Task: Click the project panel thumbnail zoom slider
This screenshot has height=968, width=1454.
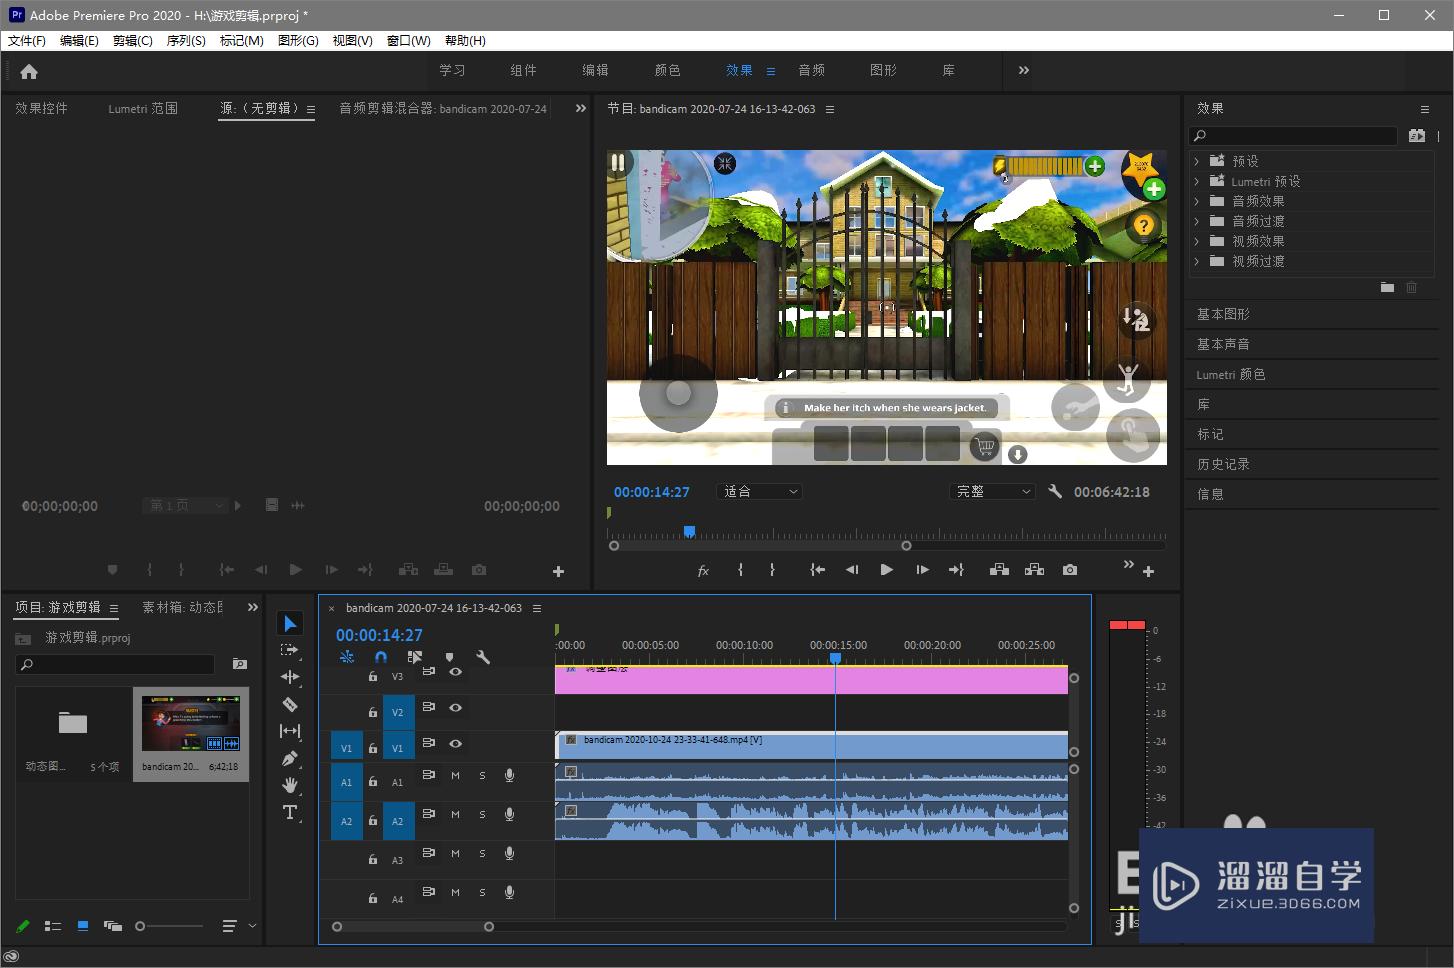Action: (141, 926)
